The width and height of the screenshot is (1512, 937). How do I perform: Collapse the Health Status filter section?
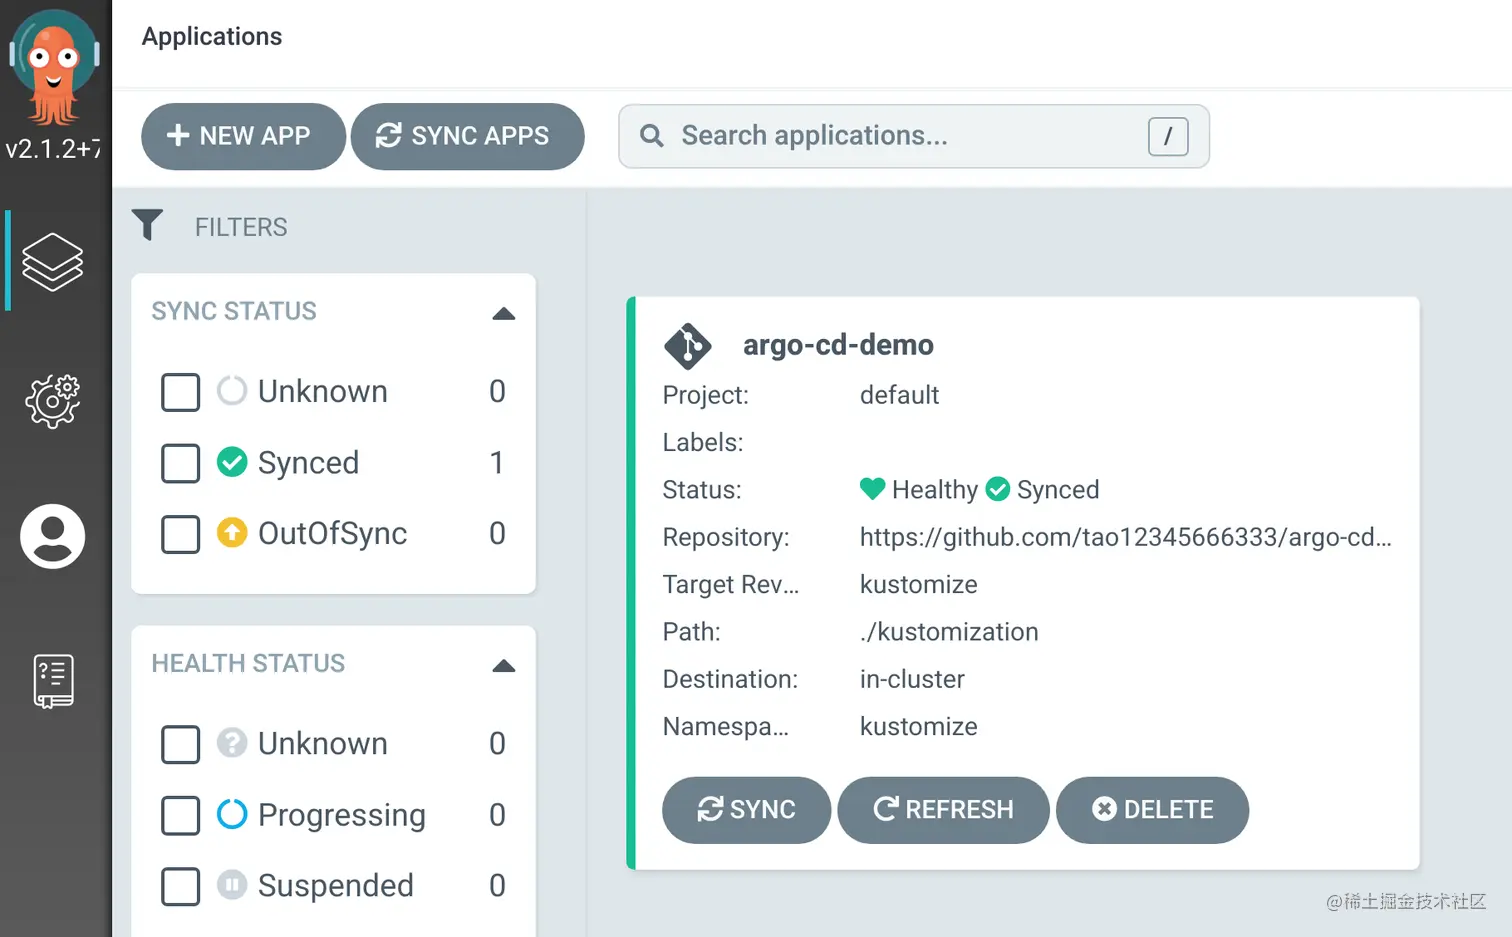coord(504,665)
